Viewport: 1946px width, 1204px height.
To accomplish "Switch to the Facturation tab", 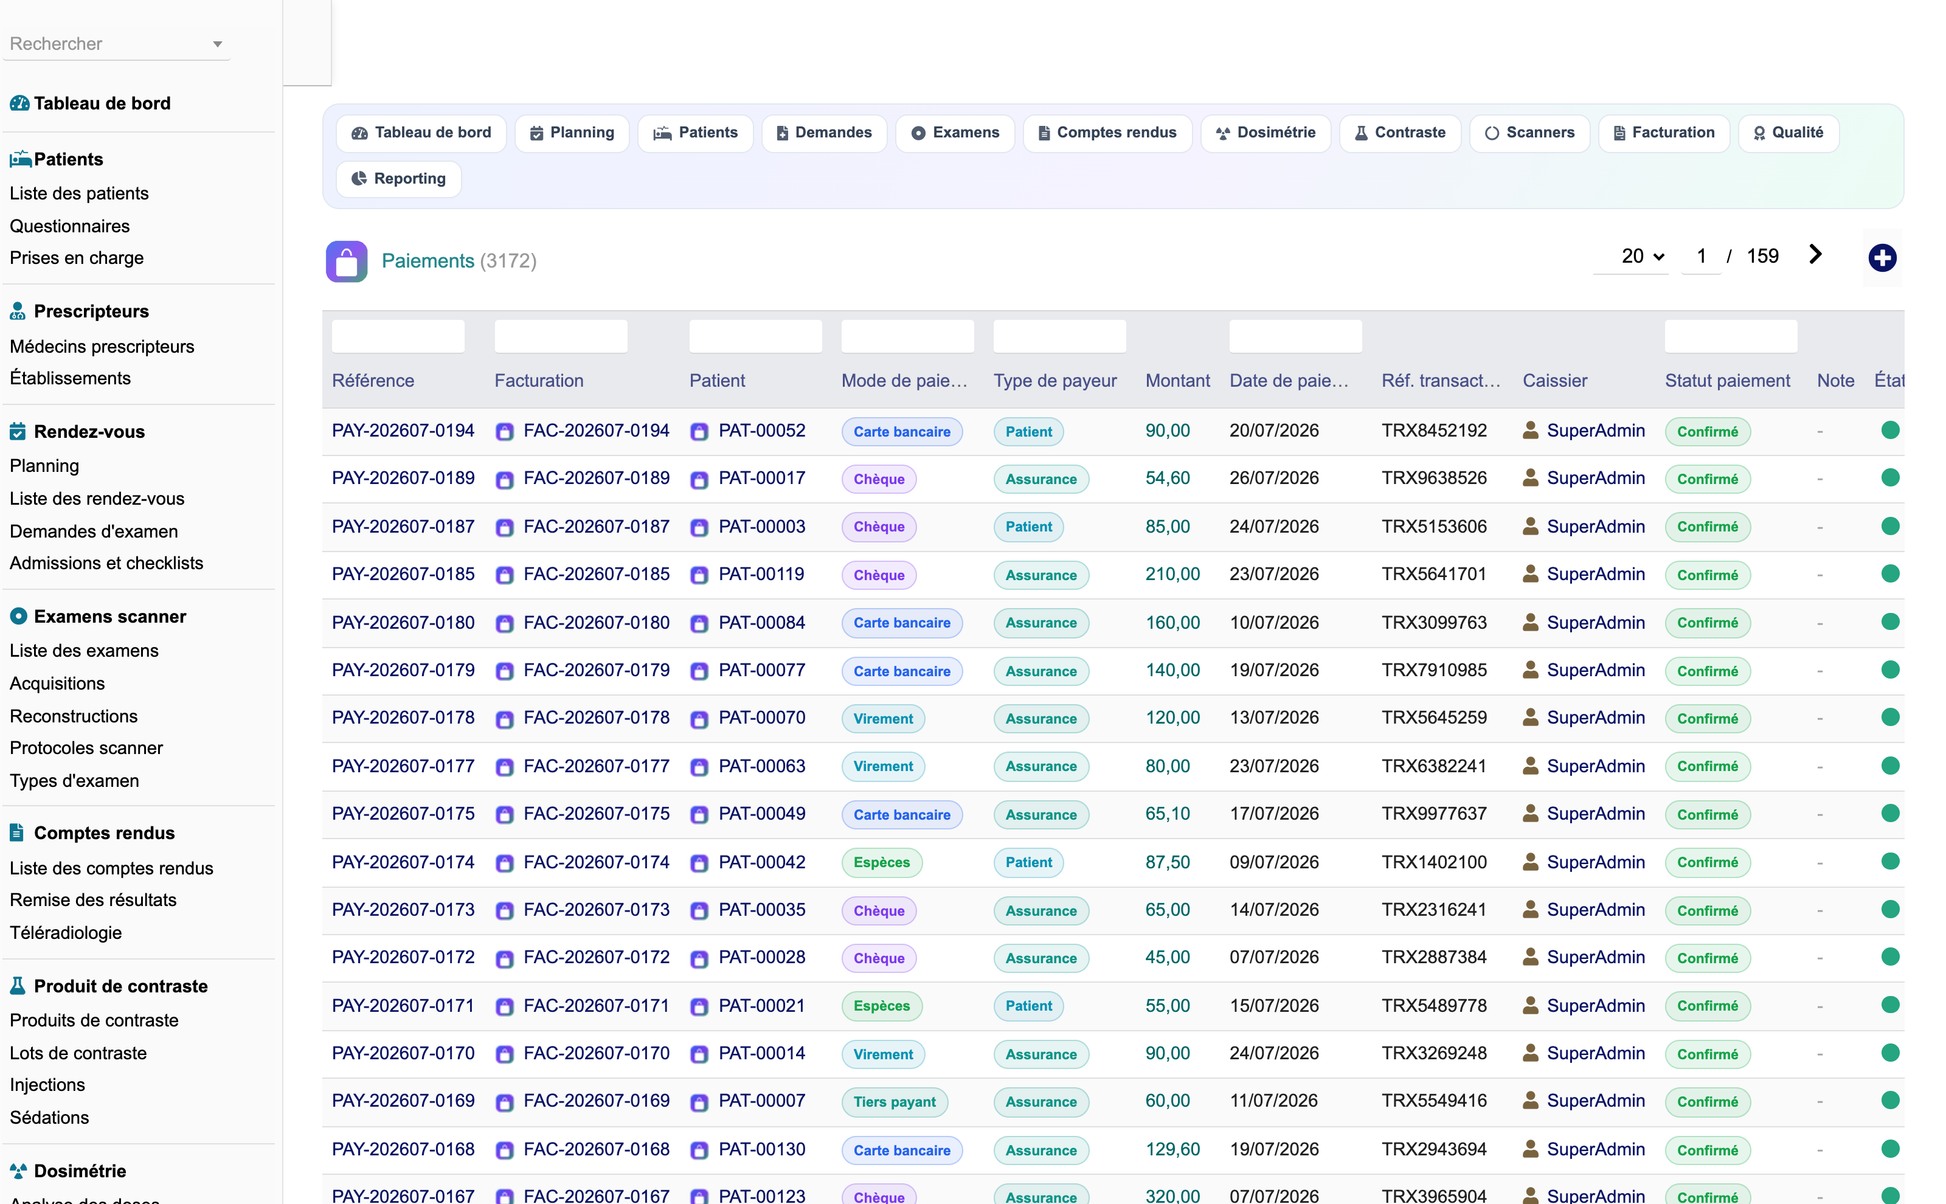I will click(x=1664, y=133).
